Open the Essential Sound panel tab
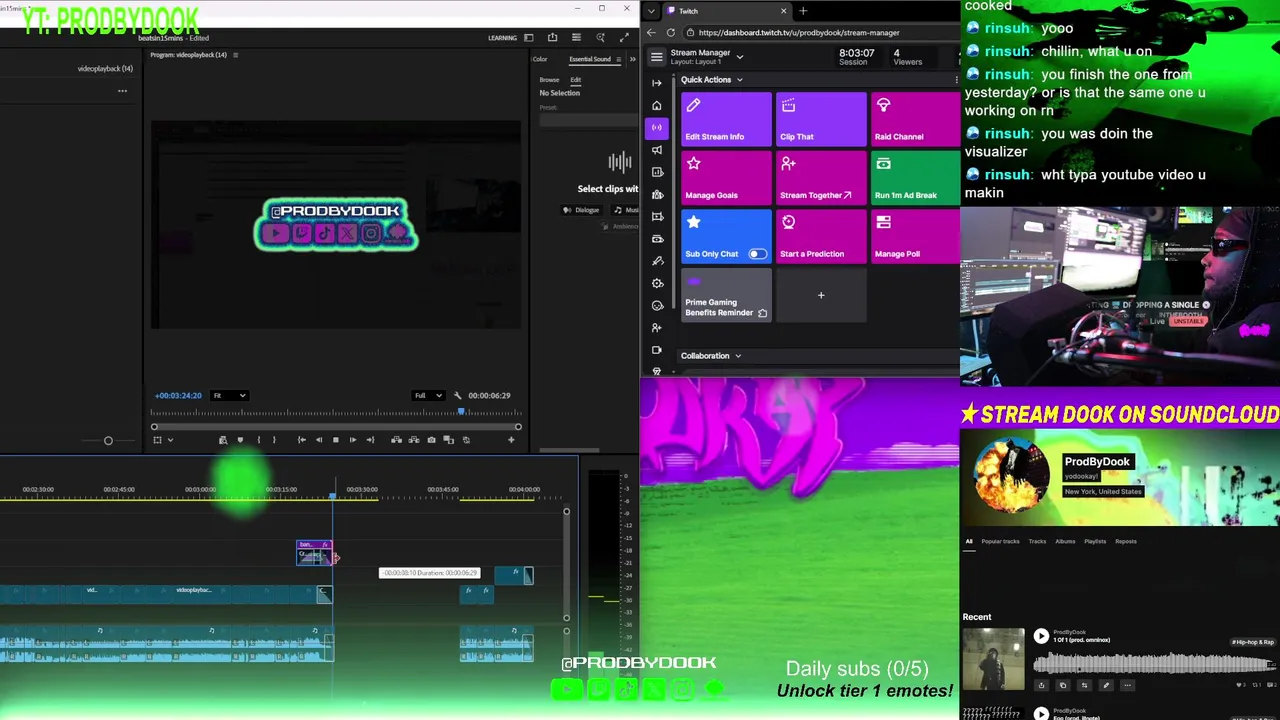1280x720 pixels. pyautogui.click(x=590, y=59)
